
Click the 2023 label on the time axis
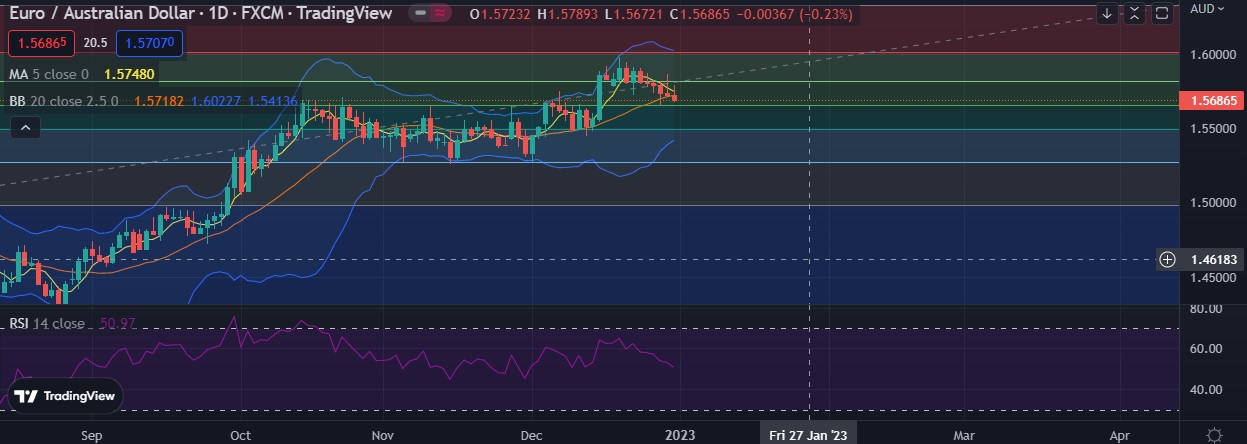(678, 436)
